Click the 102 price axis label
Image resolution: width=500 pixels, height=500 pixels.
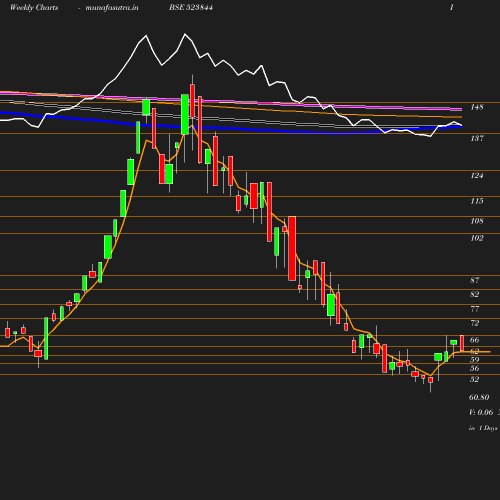tap(477, 238)
